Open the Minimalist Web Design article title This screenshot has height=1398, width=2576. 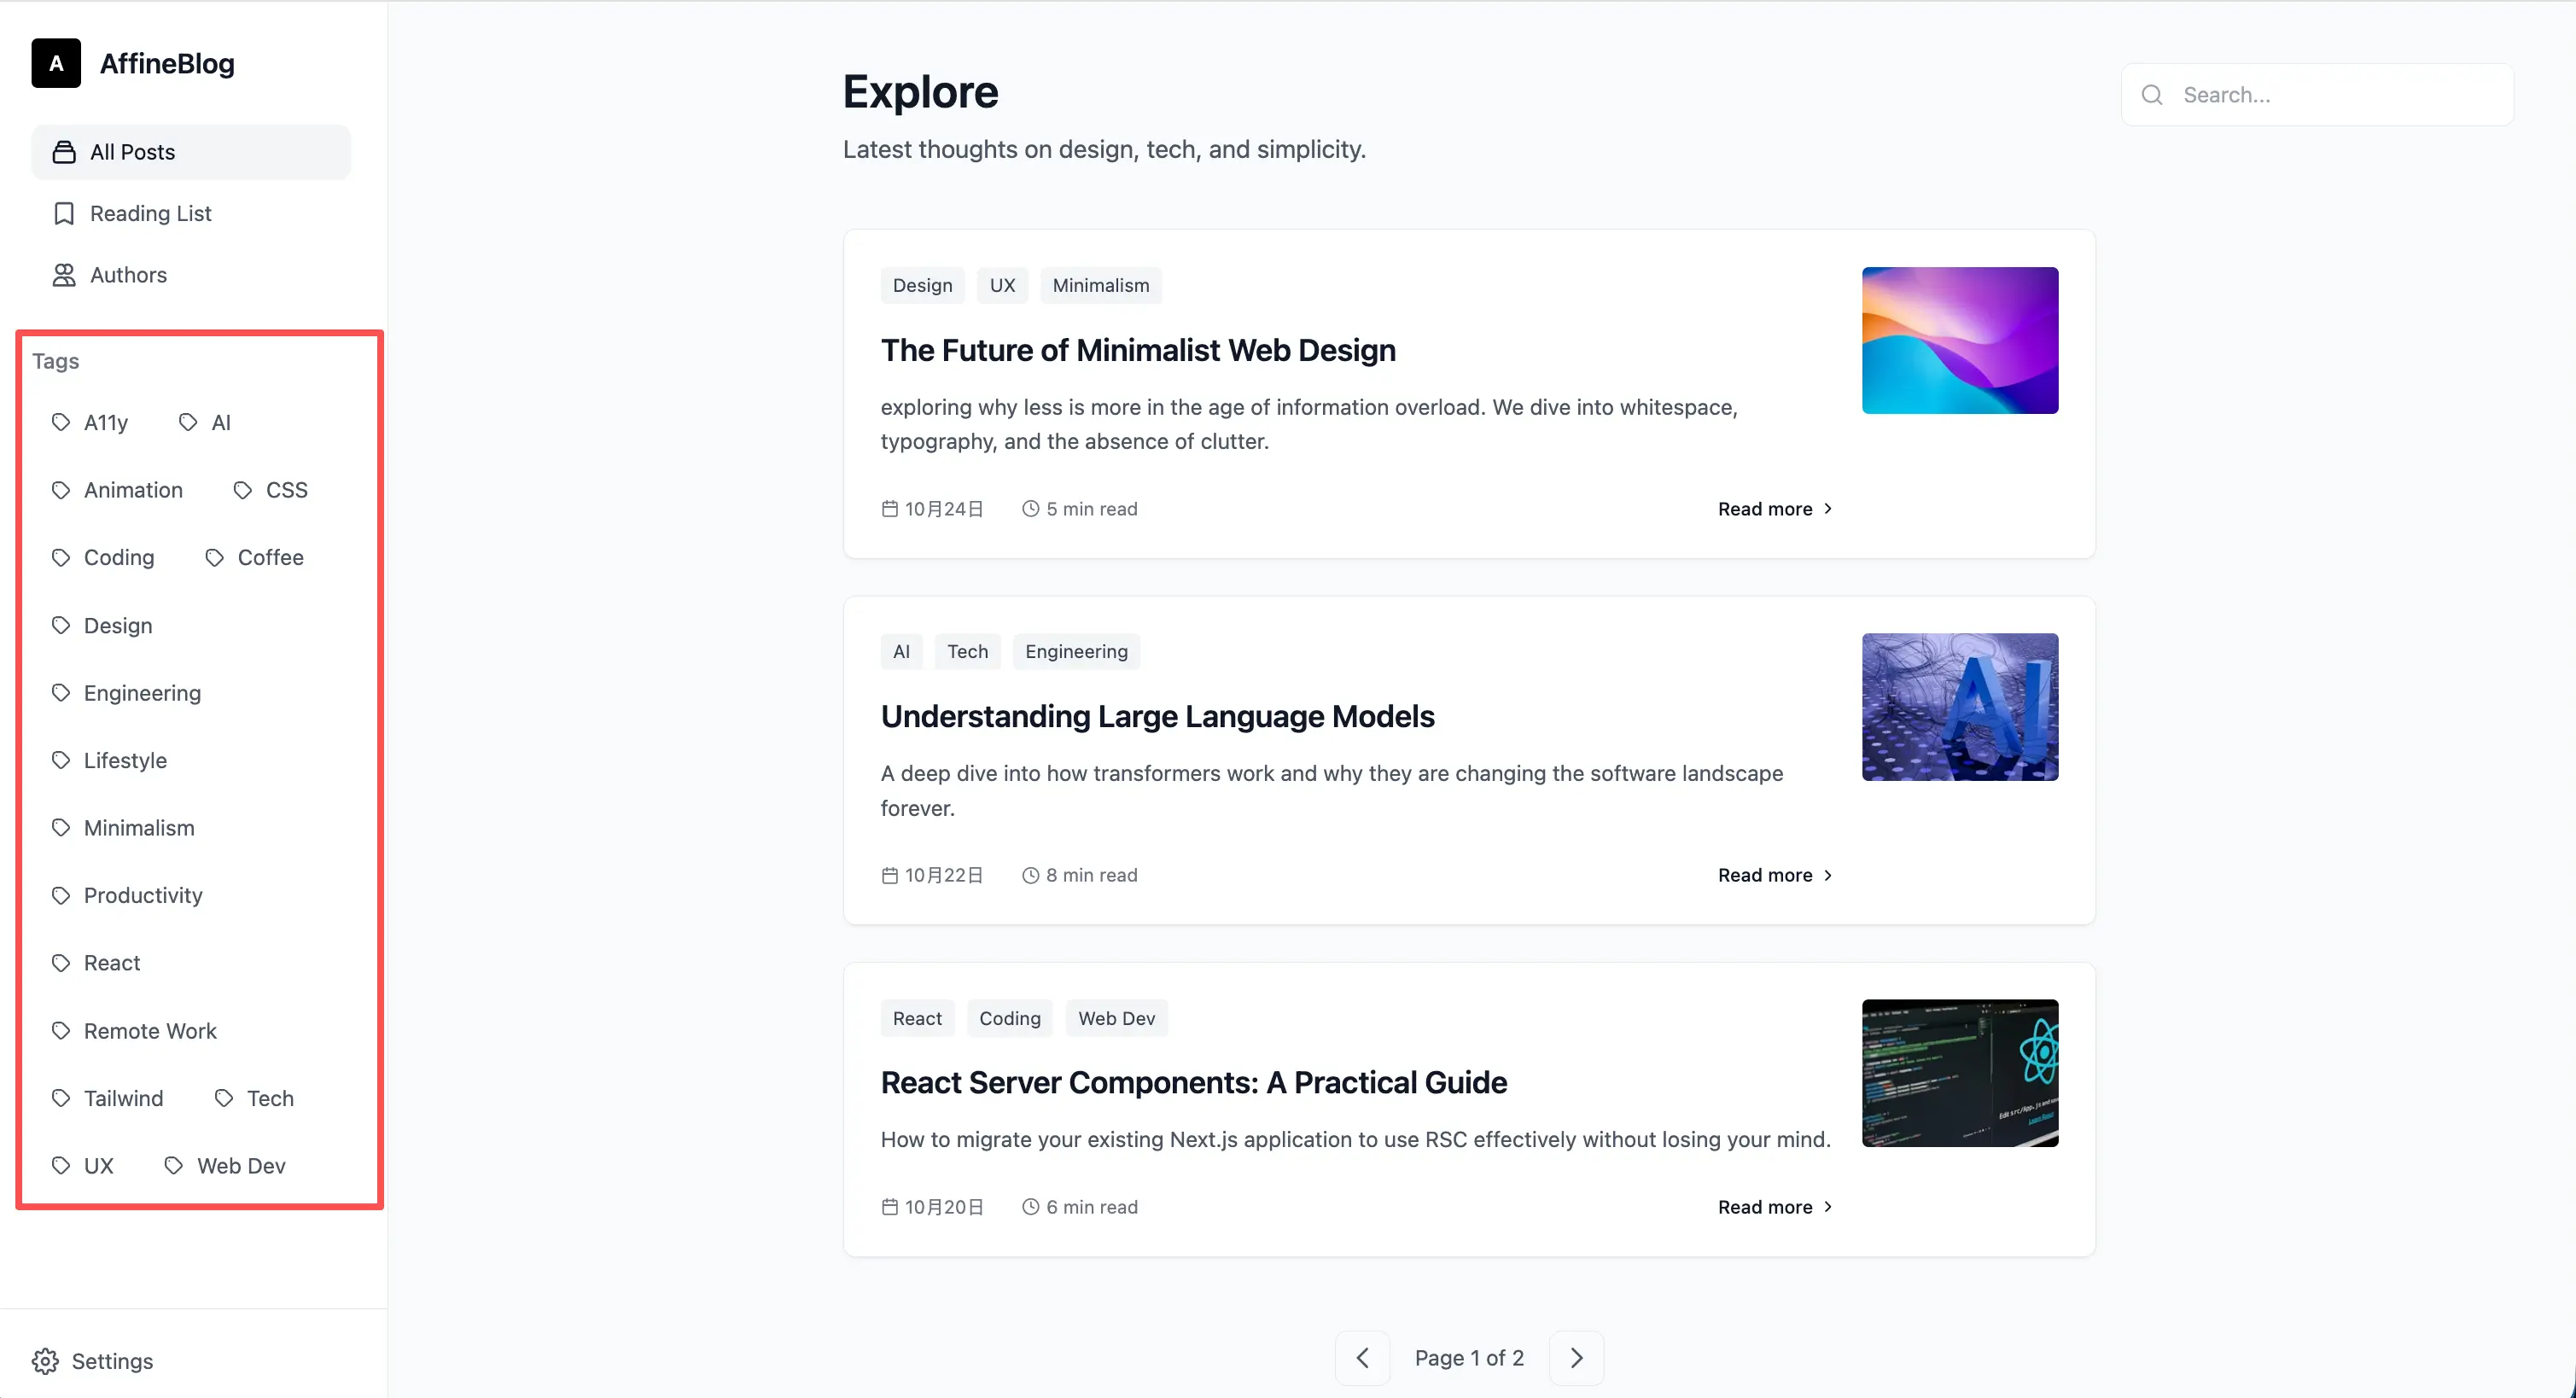coord(1137,350)
